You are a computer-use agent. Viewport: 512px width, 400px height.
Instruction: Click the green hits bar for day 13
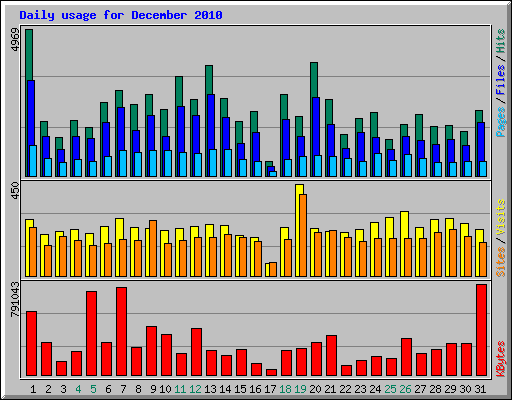(x=209, y=80)
